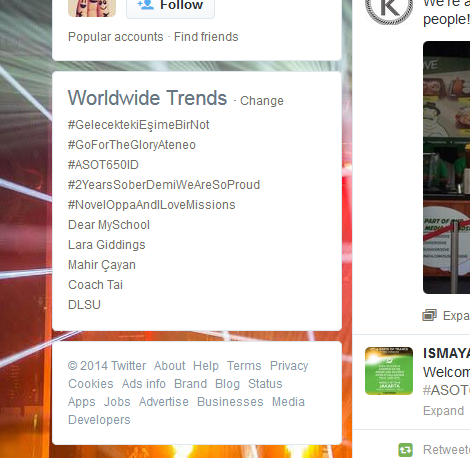Open trend #GoForTheGloryAteneo
The image size is (470, 458).
click(132, 145)
